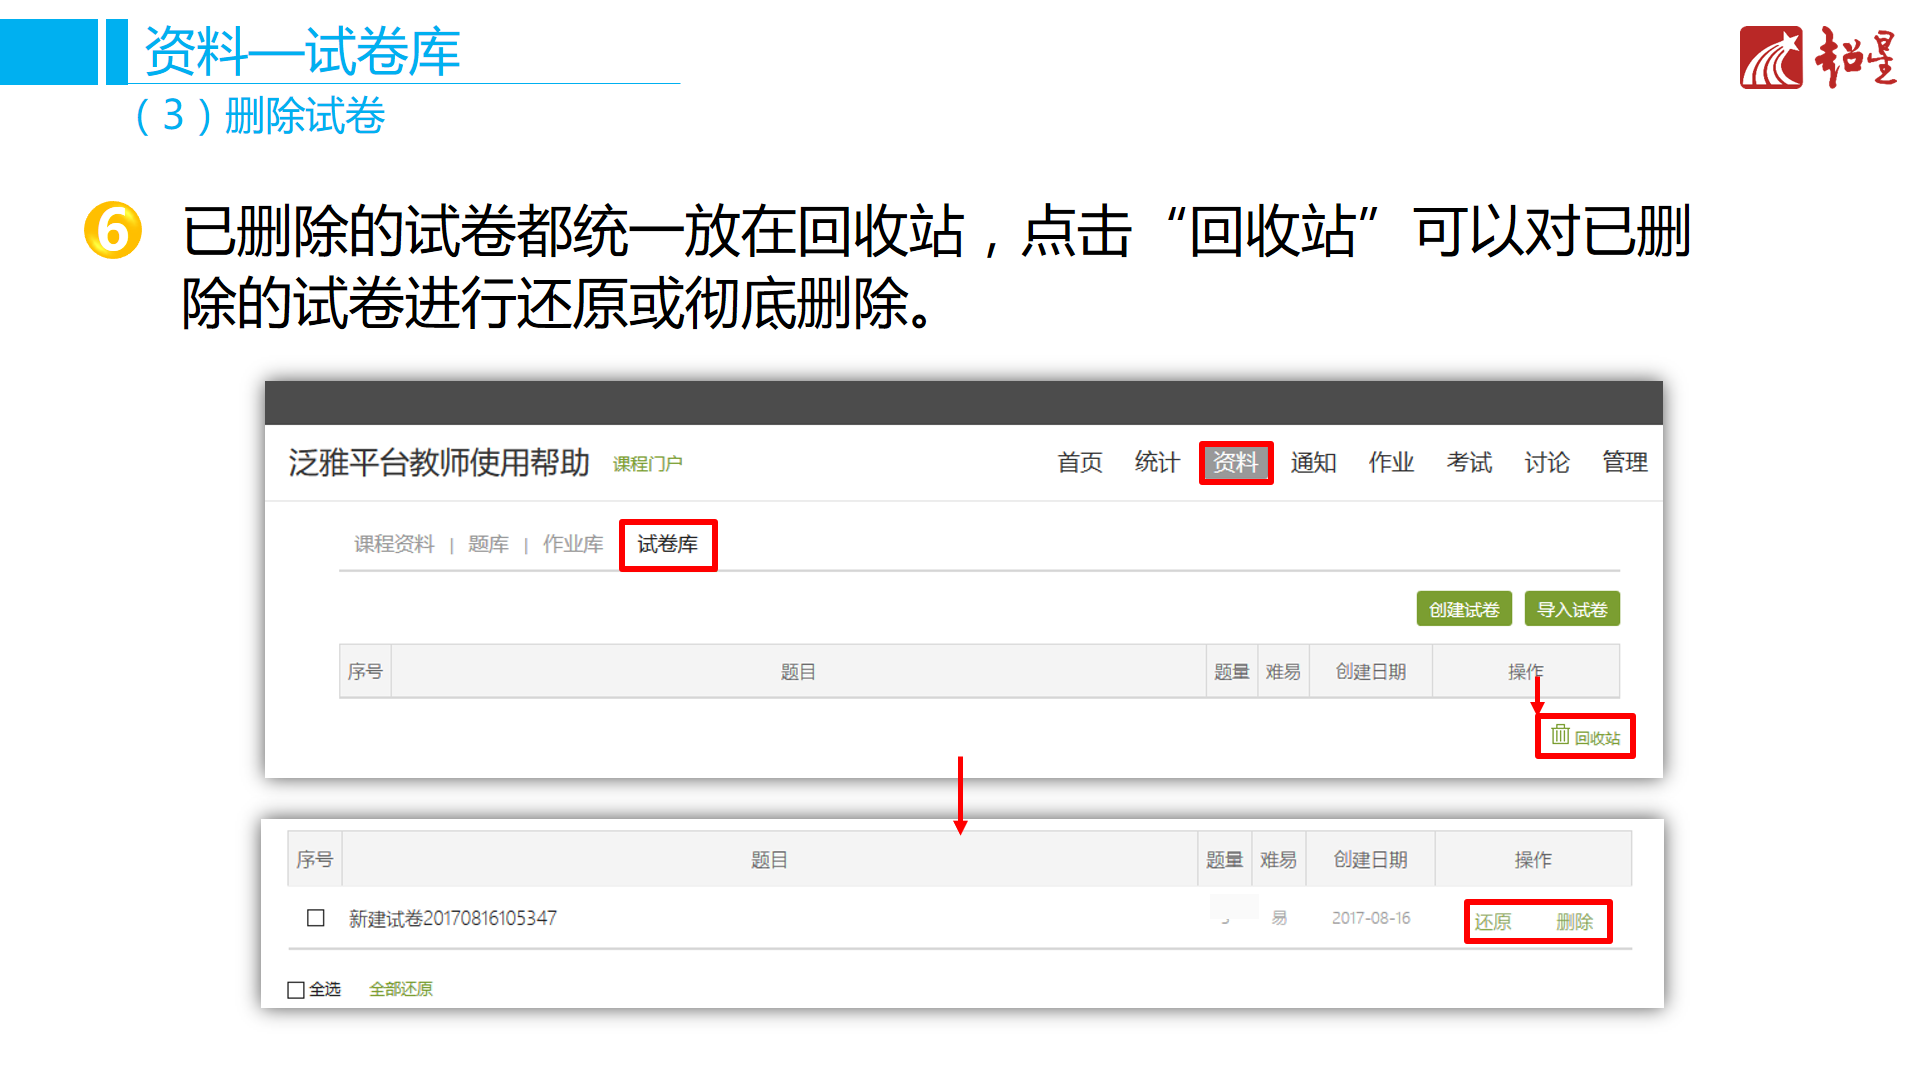The height and width of the screenshot is (1080, 1920).
Task: Click the 新建试卷20170816105347 paper title
Action: [x=452, y=918]
